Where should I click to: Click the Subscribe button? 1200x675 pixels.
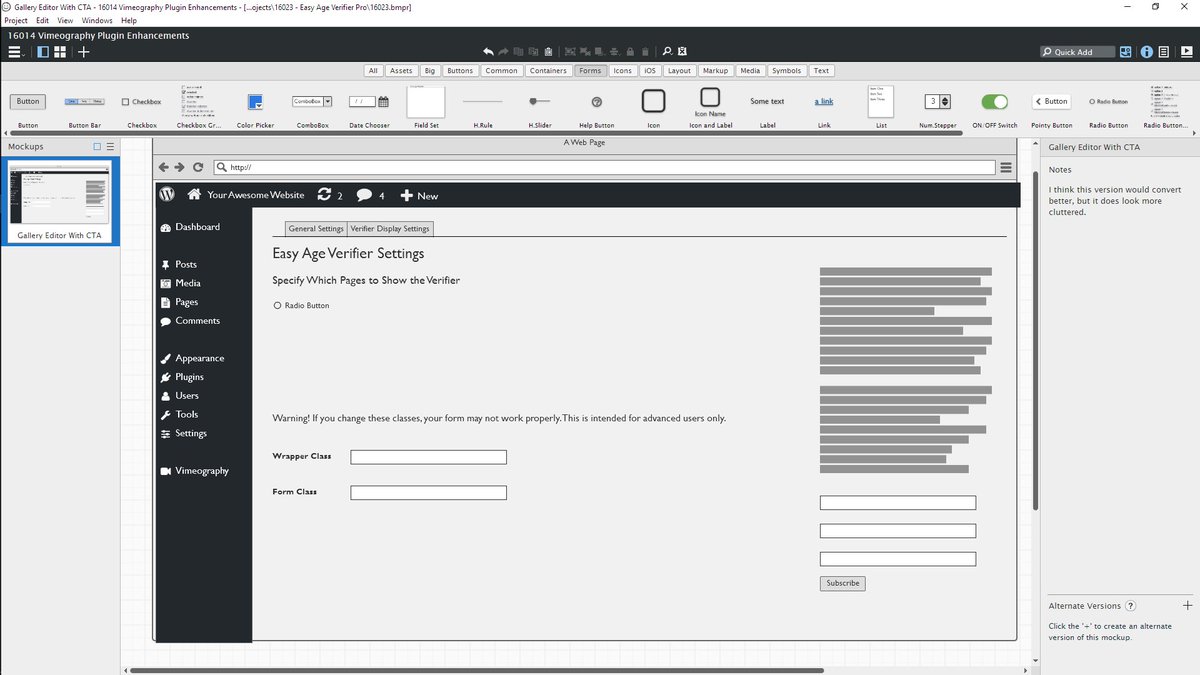pyautogui.click(x=842, y=583)
